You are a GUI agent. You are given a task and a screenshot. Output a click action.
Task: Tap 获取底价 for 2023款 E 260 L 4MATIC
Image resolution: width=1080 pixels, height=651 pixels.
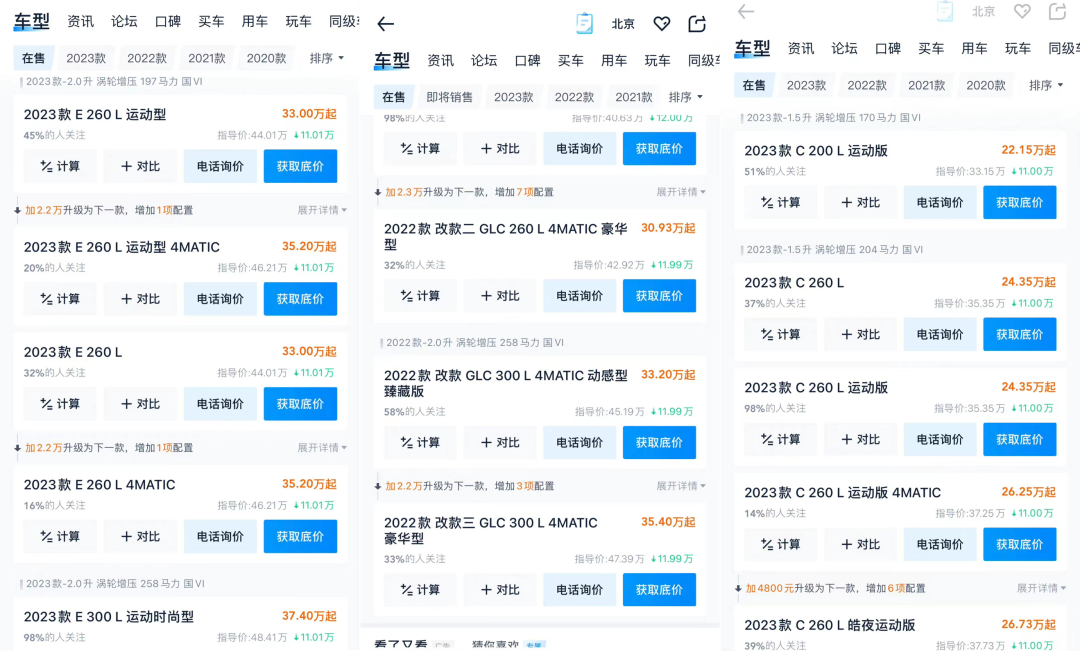(300, 536)
